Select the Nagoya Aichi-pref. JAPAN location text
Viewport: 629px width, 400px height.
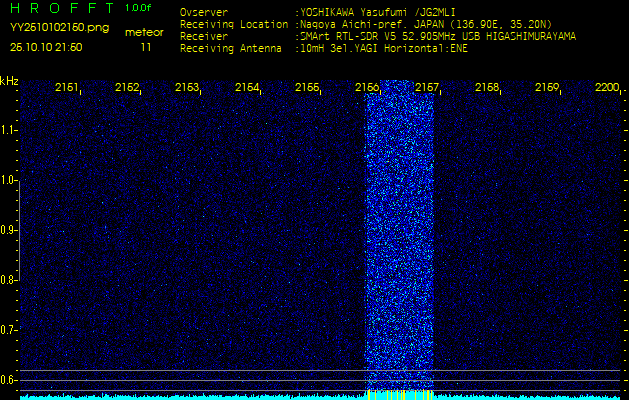point(426,24)
